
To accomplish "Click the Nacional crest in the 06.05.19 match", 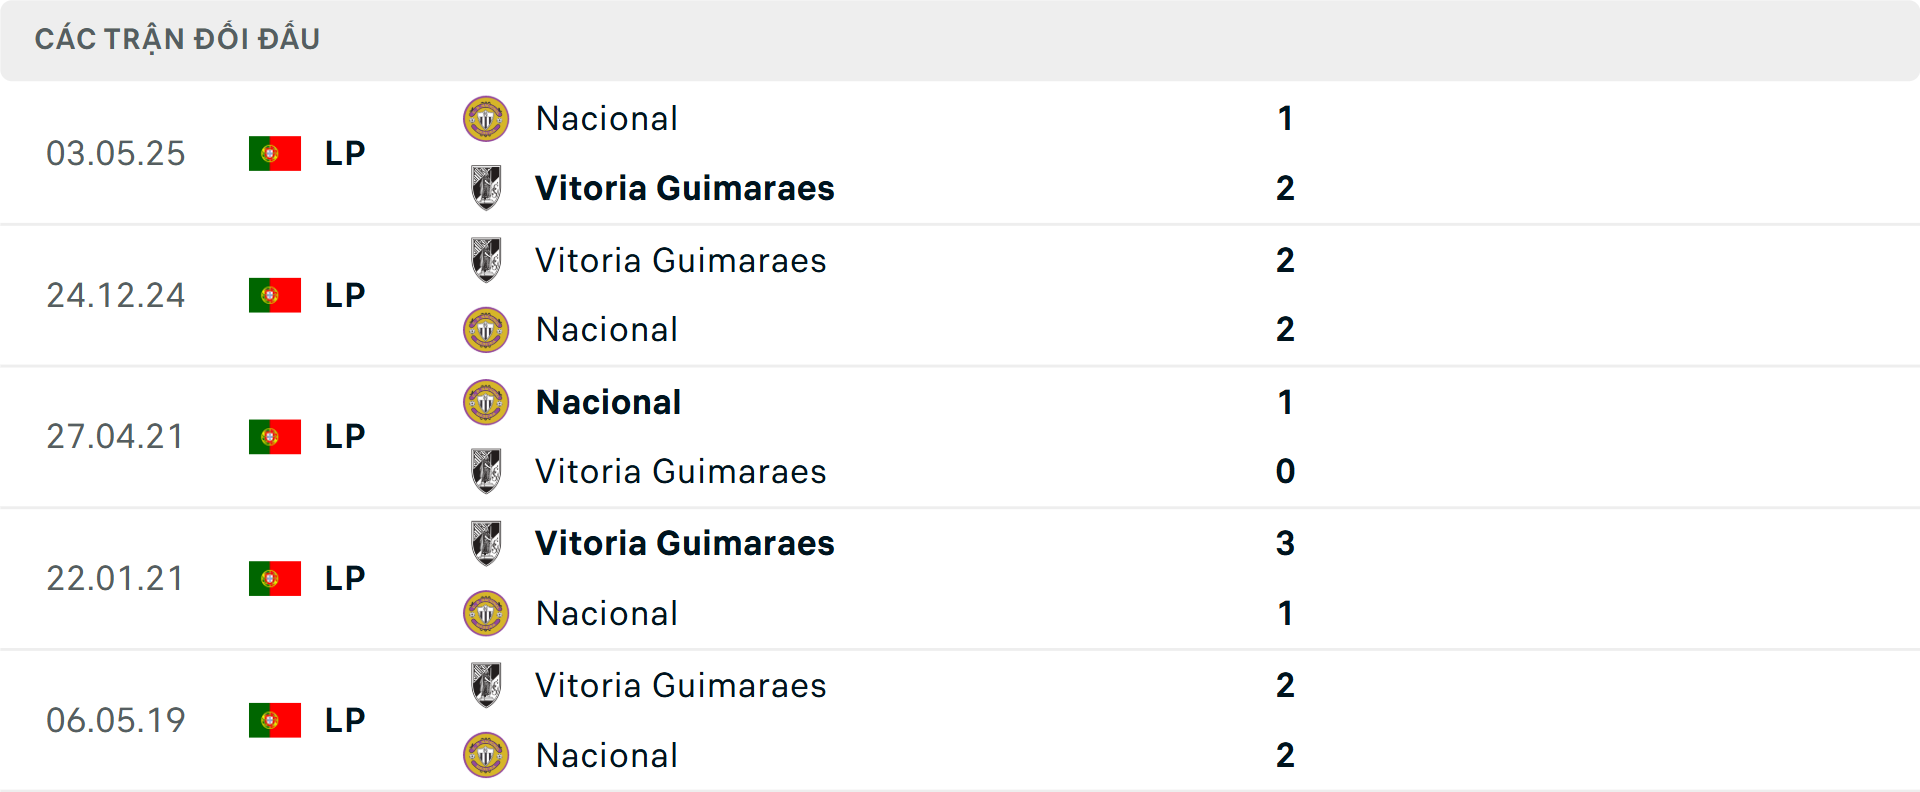I will [x=486, y=755].
